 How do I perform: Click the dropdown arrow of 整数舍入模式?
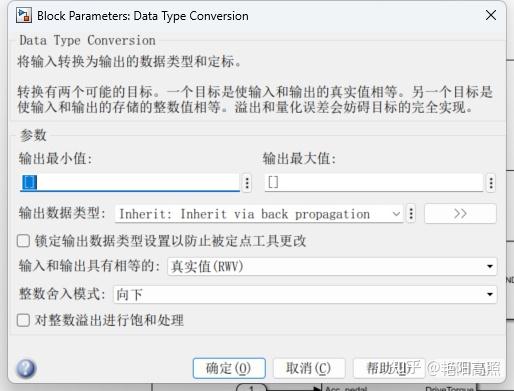click(x=490, y=294)
